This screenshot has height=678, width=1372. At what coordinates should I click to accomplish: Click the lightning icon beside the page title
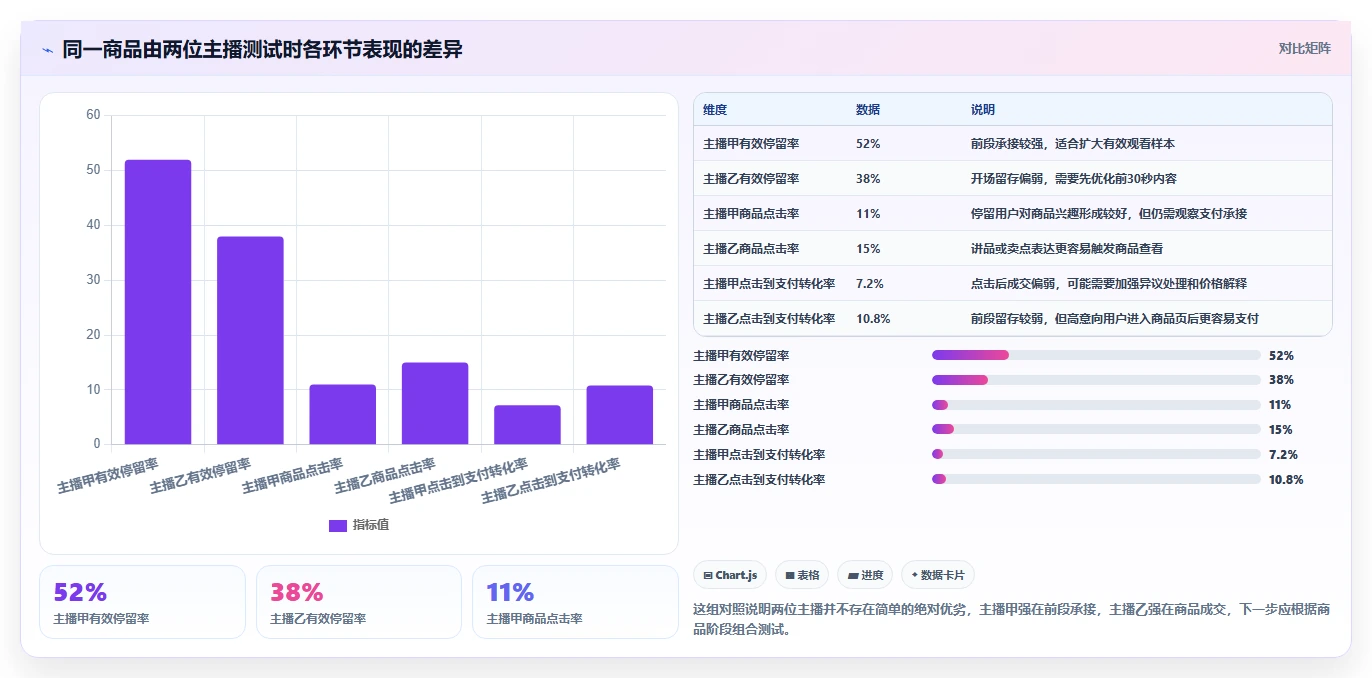point(47,50)
